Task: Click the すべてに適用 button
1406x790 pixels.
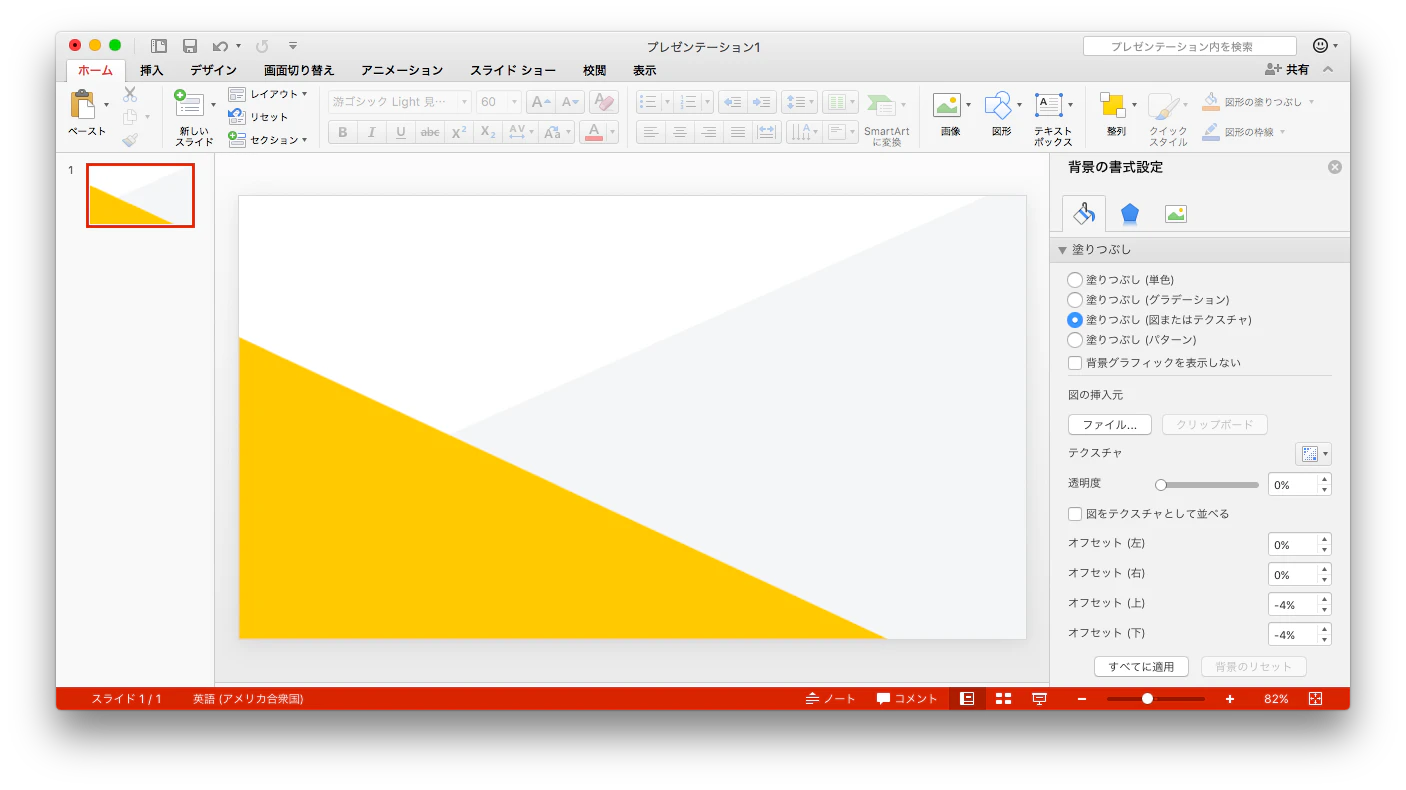Action: (x=1141, y=667)
